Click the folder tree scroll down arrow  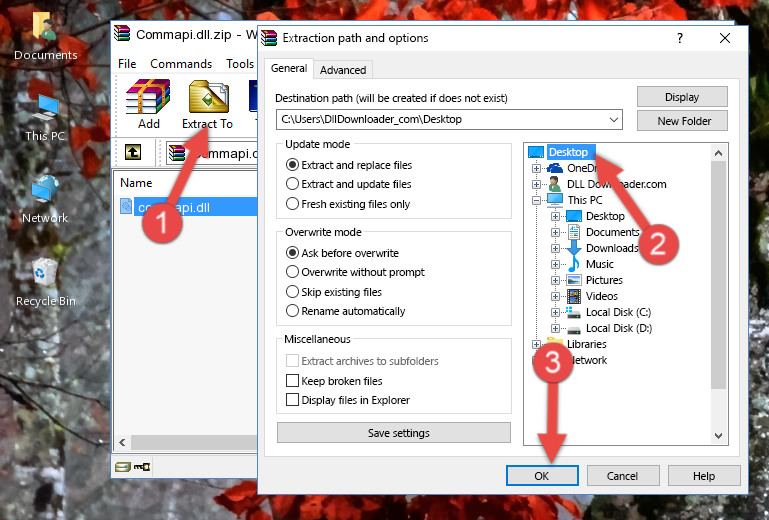click(718, 436)
